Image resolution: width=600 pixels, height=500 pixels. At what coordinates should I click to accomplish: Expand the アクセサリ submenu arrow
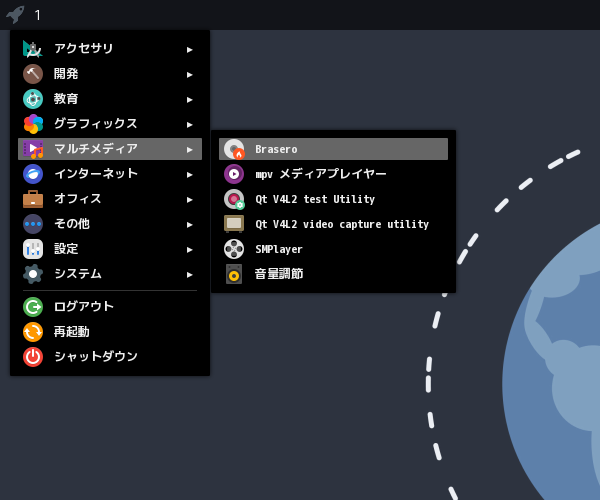(189, 50)
